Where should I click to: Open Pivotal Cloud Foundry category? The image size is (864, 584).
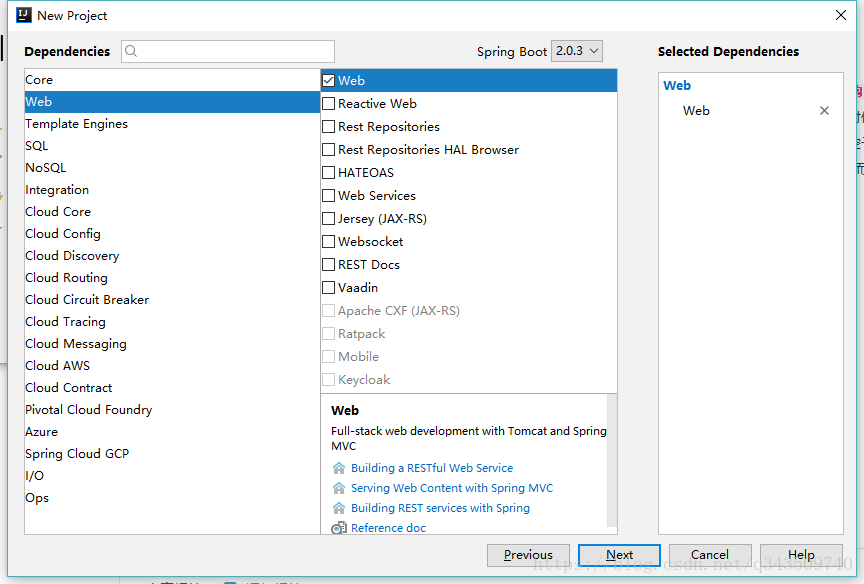(x=172, y=410)
